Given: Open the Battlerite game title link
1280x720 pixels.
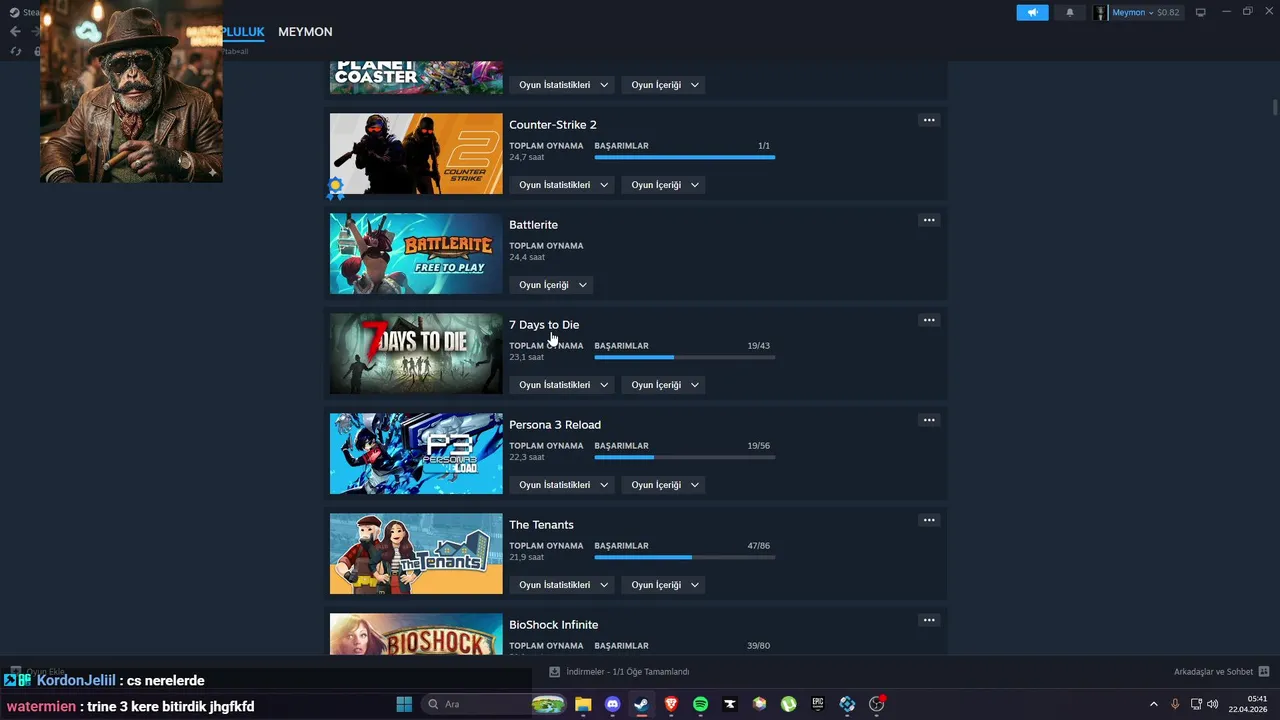Looking at the screenshot, I should pos(533,225).
